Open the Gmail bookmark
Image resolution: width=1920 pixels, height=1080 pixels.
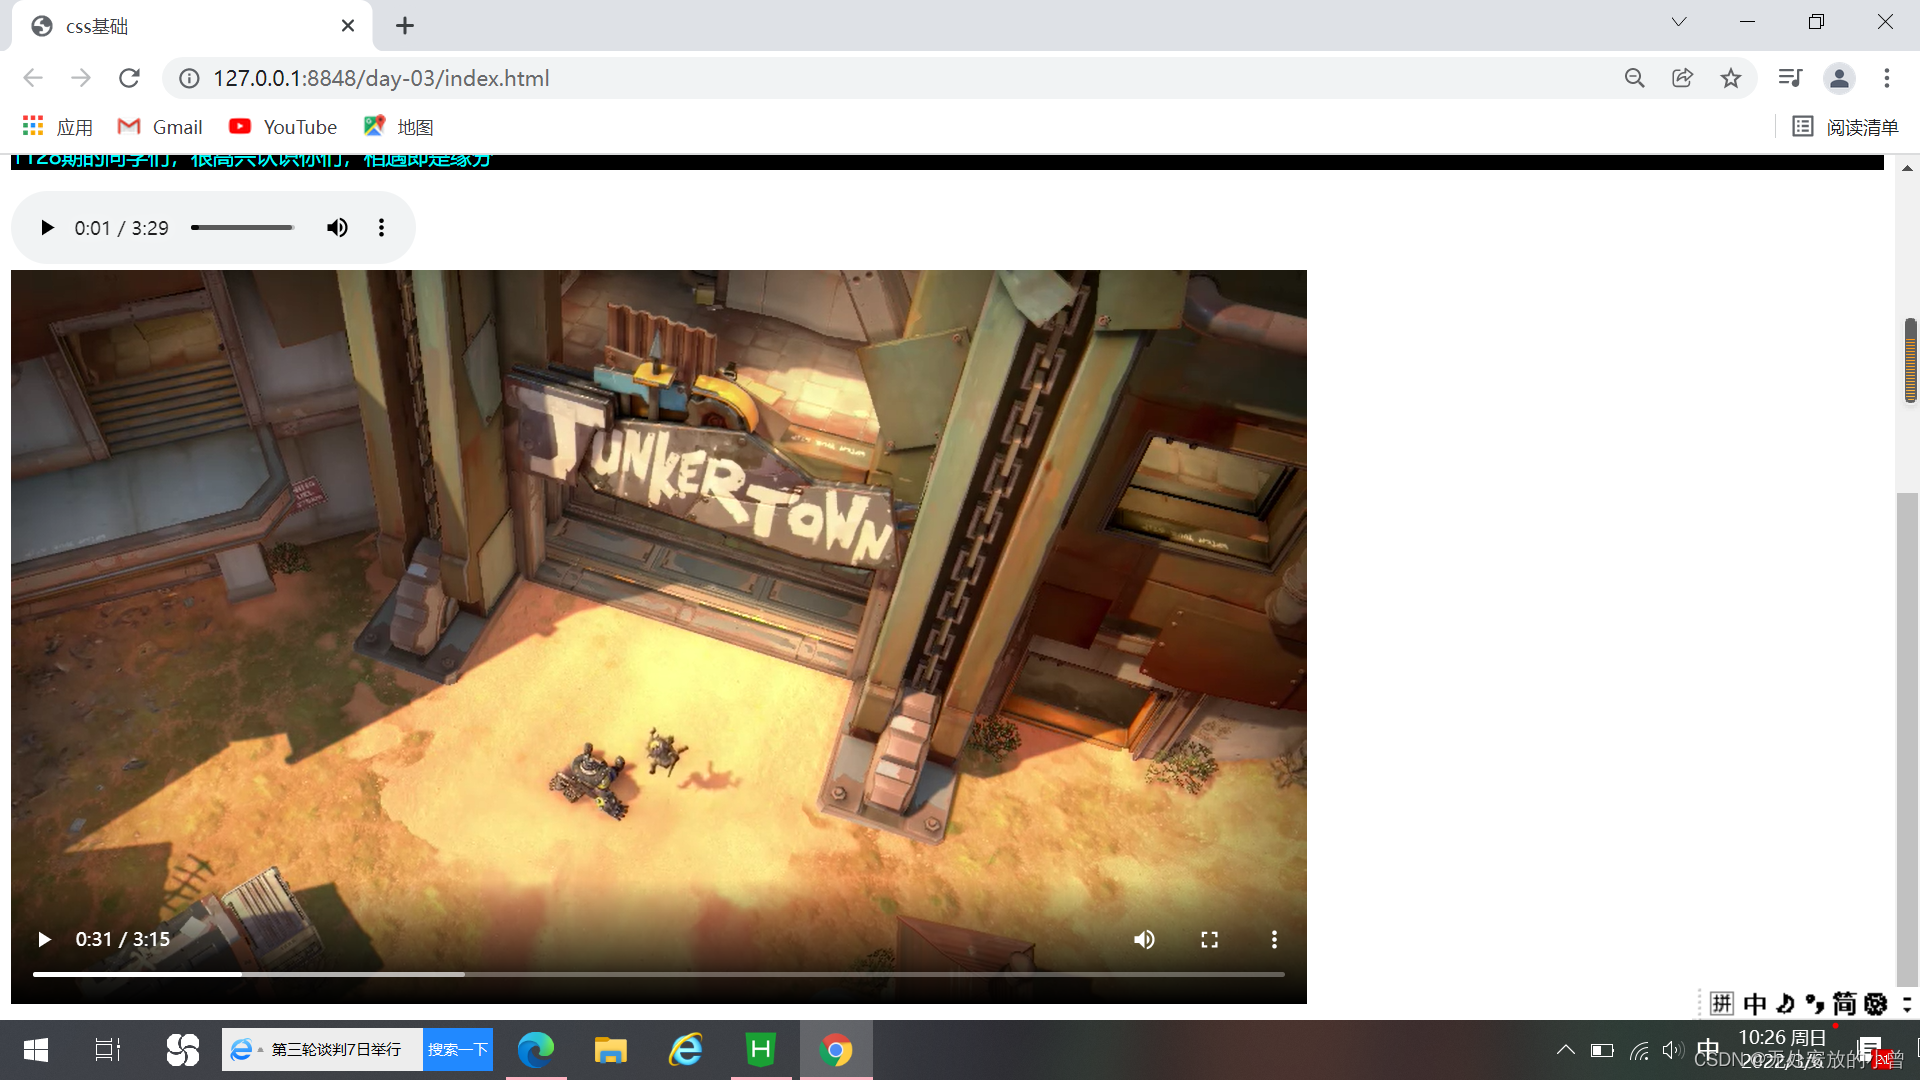click(x=160, y=127)
